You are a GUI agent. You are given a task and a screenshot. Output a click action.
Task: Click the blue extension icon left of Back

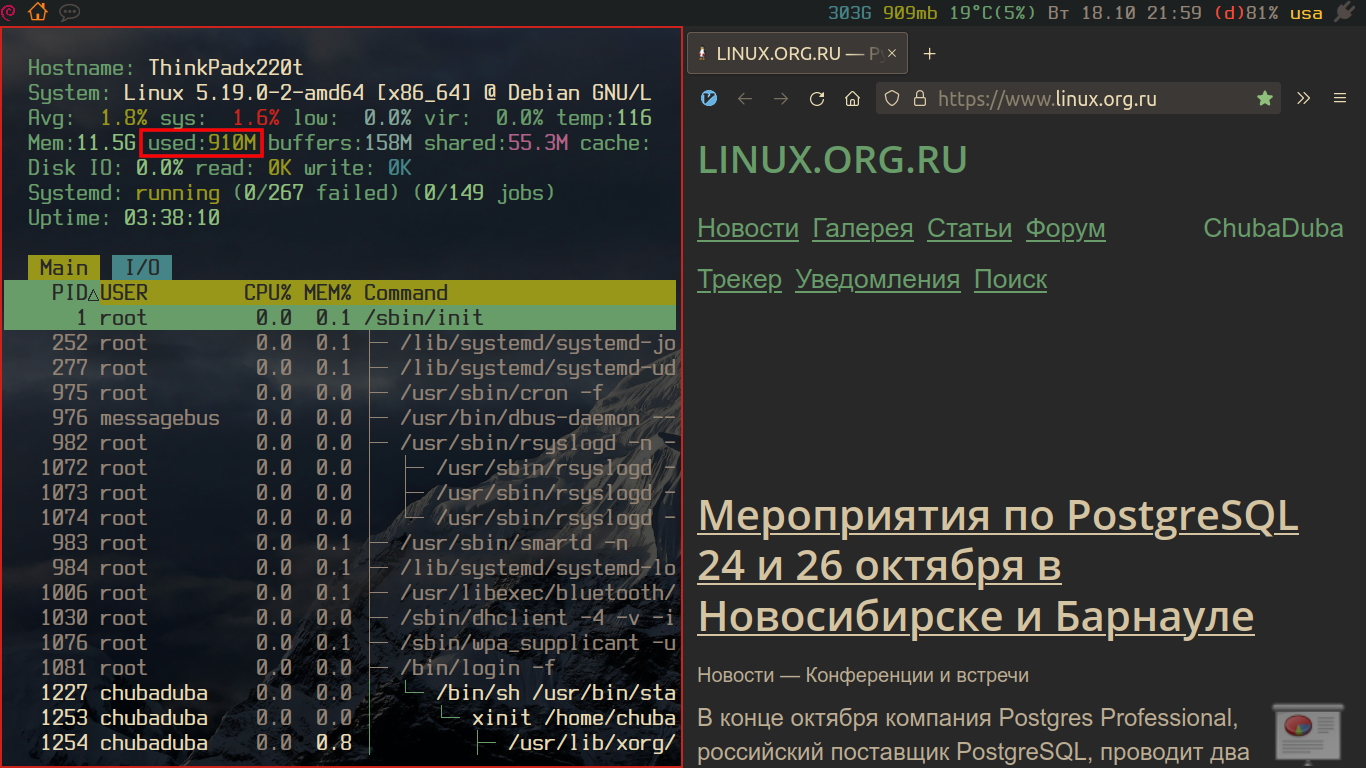tap(710, 98)
